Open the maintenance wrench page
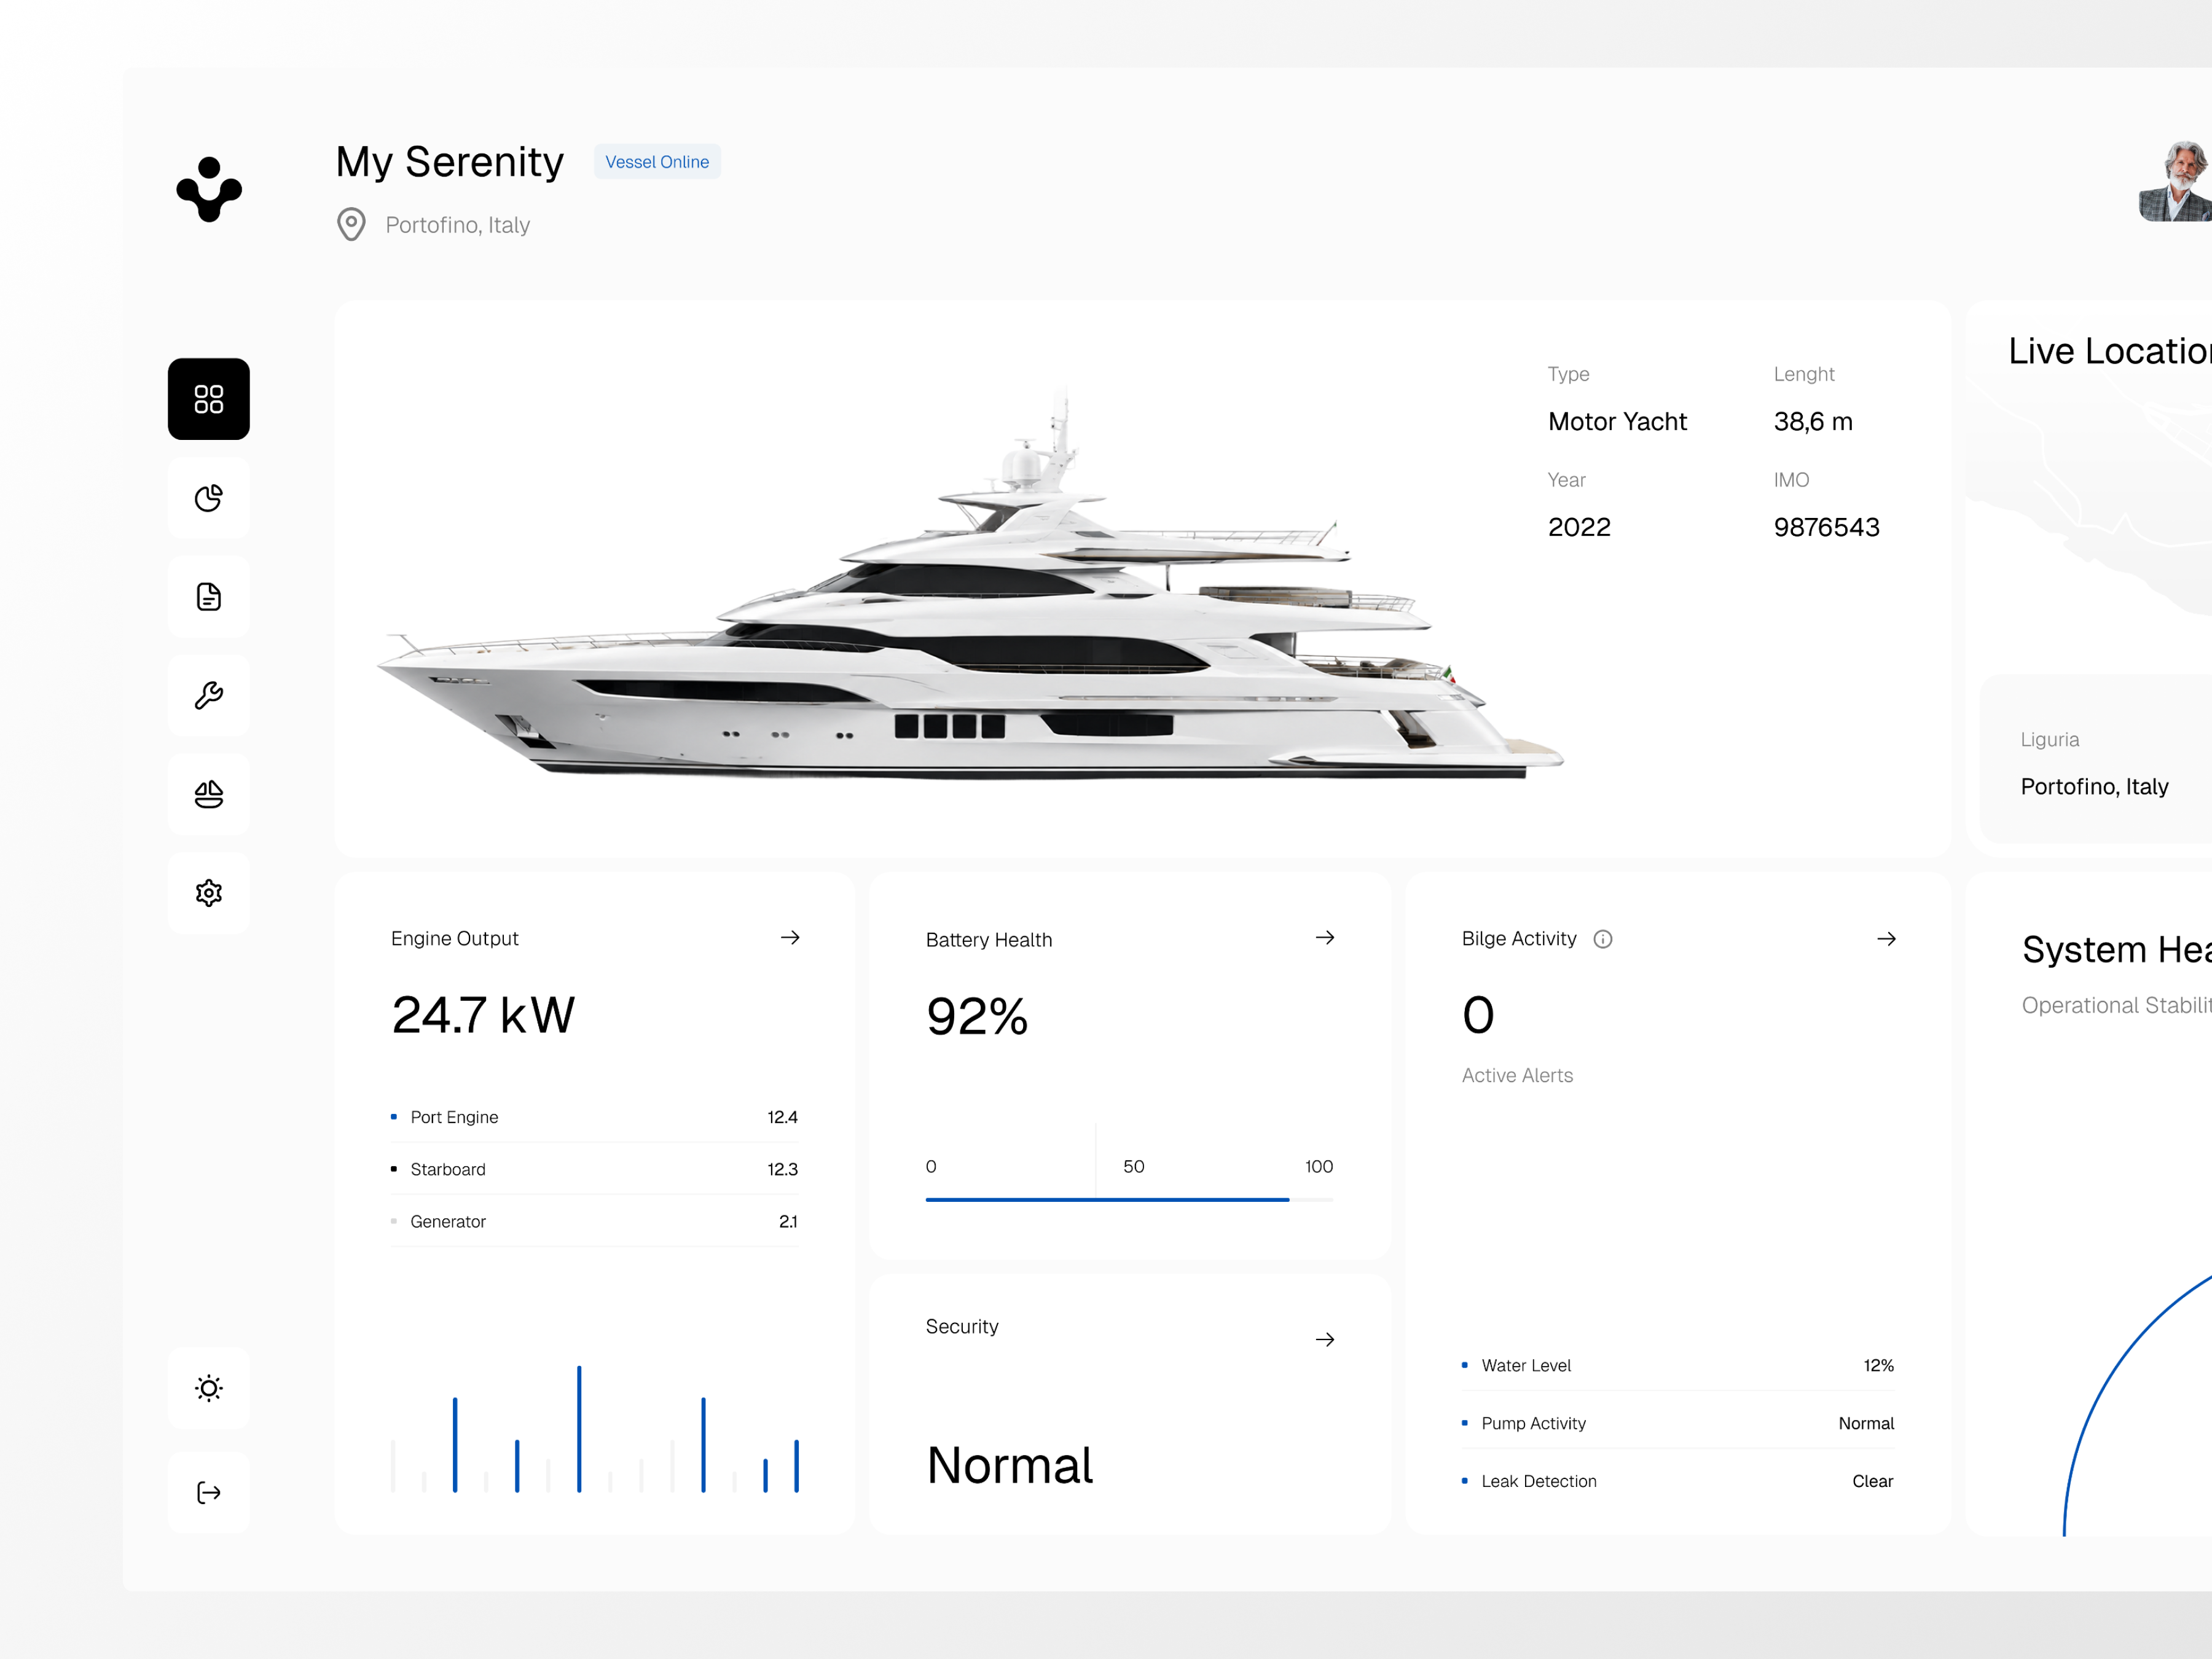2212x1659 pixels. pyautogui.click(x=208, y=695)
